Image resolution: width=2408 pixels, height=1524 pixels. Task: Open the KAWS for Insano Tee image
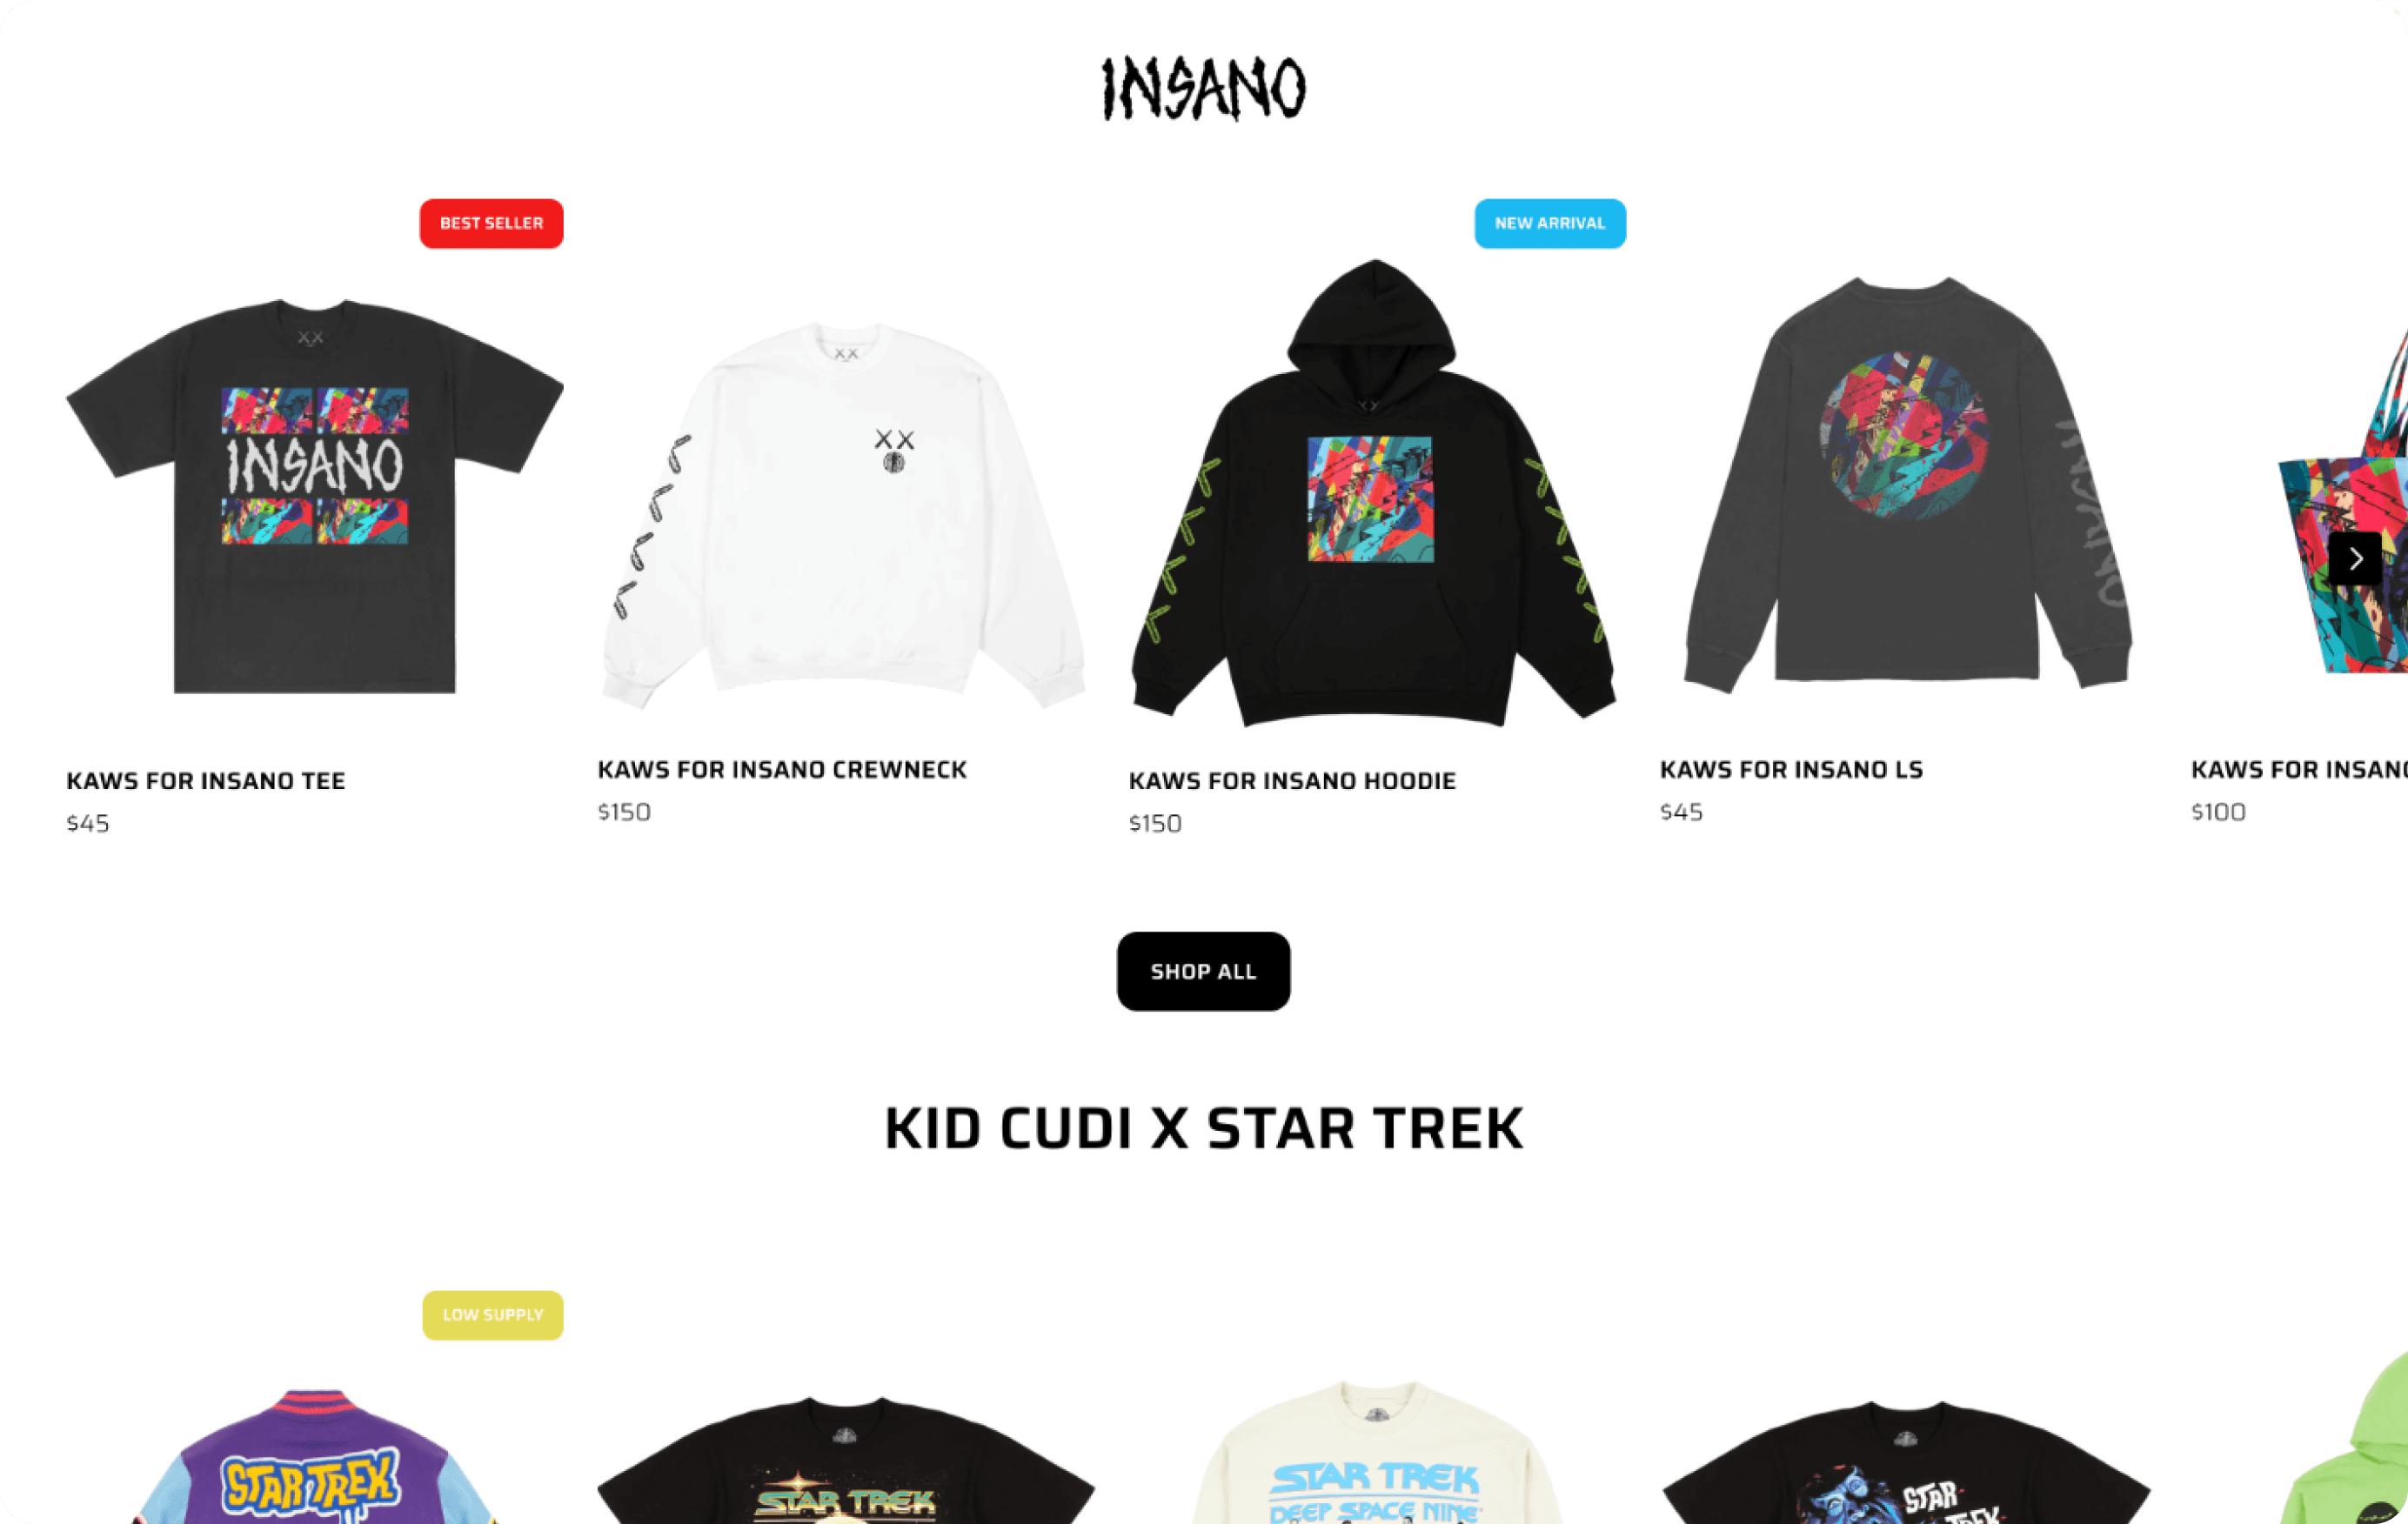[315, 495]
